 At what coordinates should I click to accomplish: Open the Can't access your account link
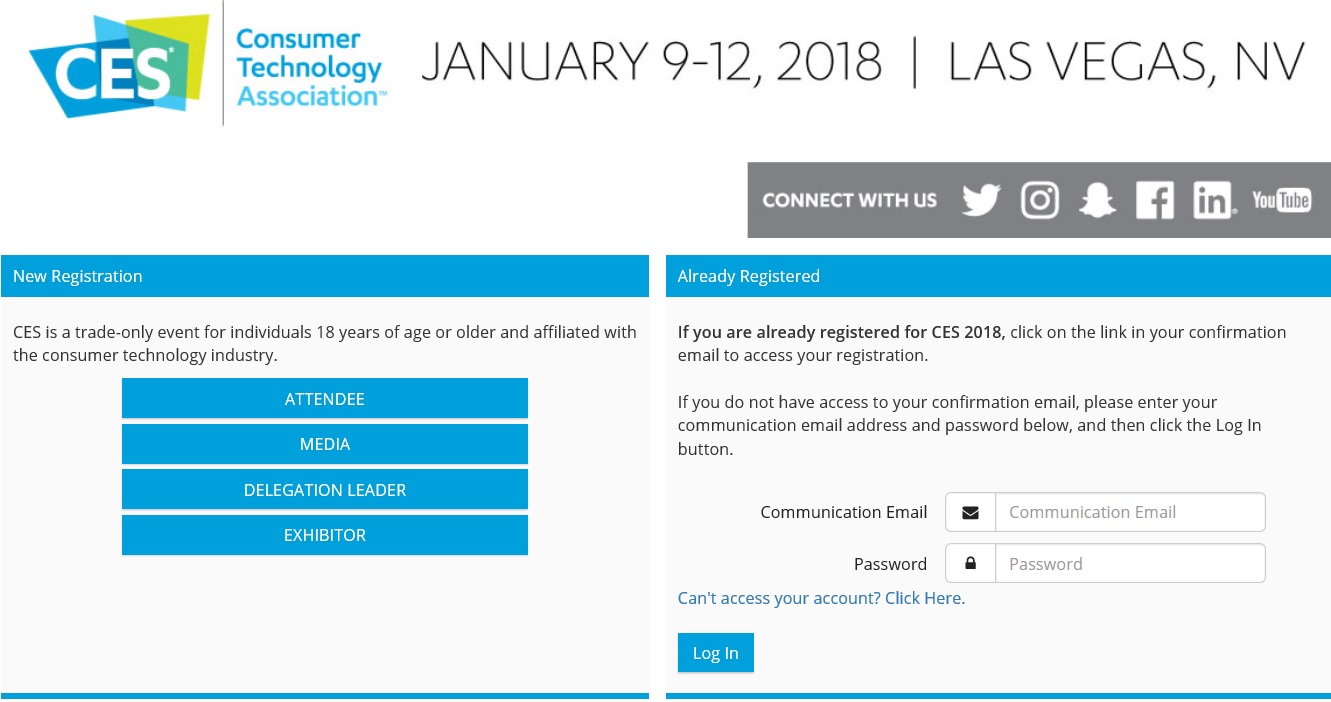[821, 598]
